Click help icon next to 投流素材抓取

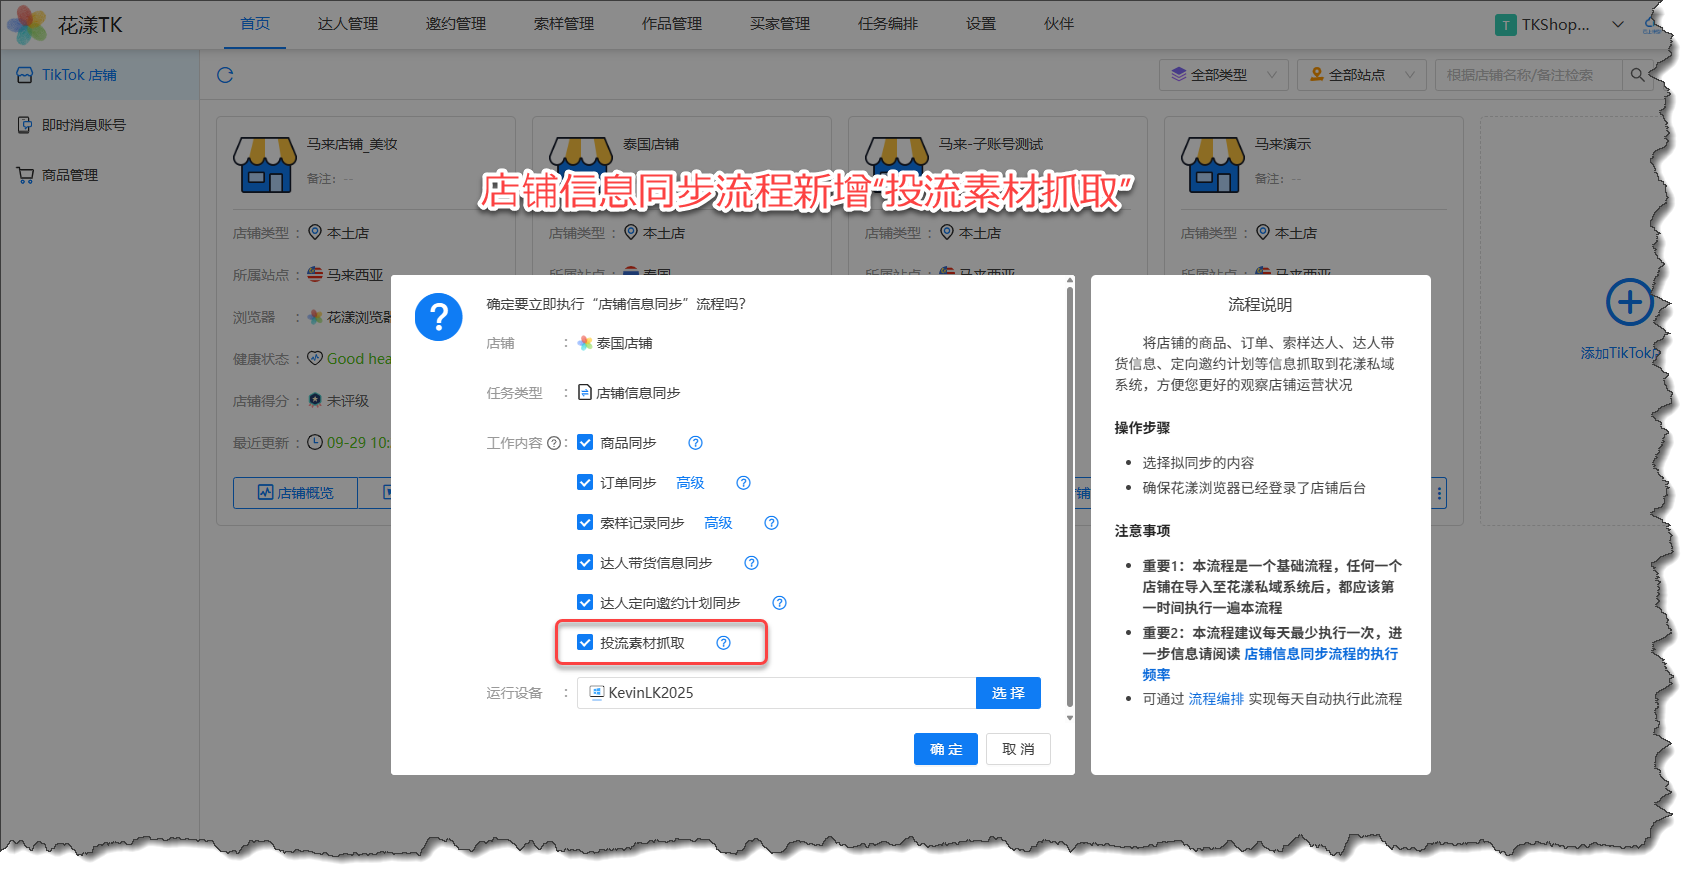tap(723, 643)
